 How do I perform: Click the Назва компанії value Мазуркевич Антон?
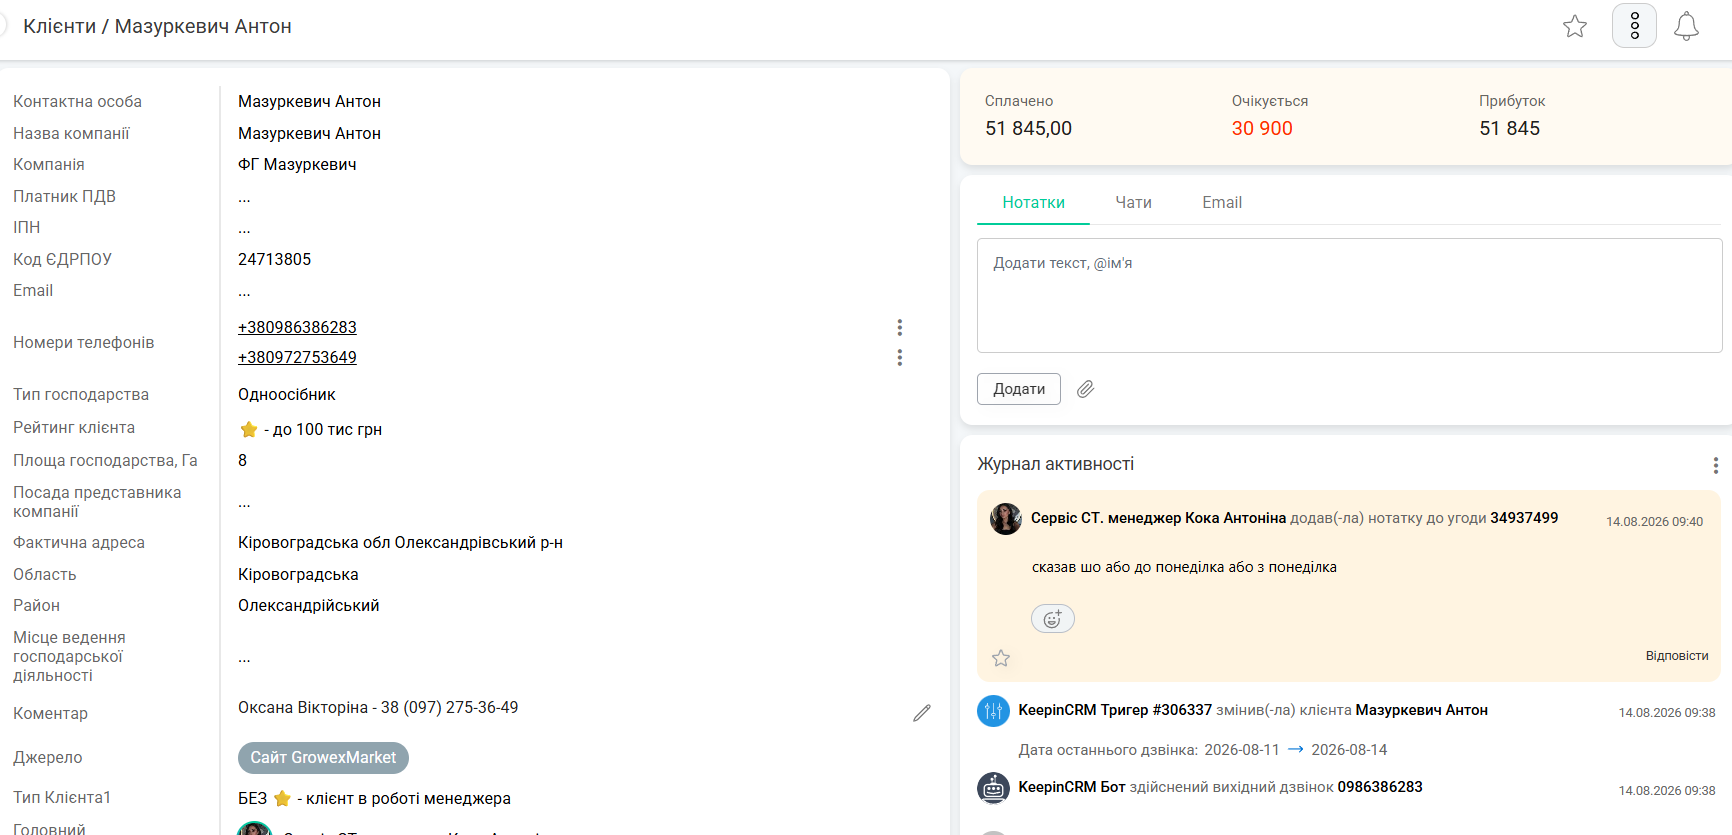pyautogui.click(x=309, y=133)
